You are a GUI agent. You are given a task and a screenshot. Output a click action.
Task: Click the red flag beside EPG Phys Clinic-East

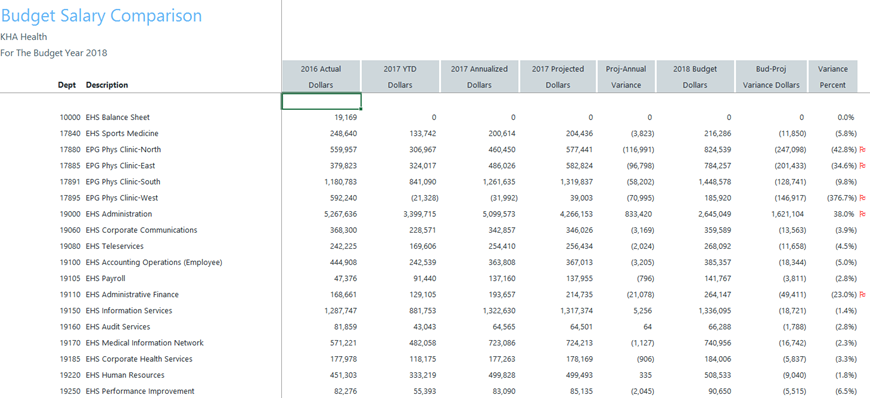coord(862,166)
